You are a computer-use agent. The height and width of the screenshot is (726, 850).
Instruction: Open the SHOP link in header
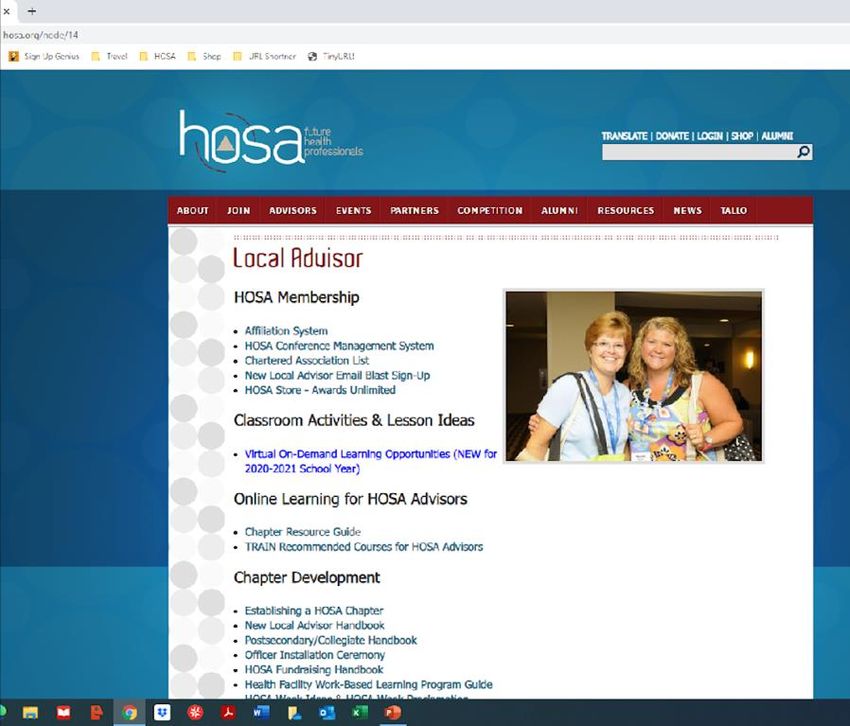pyautogui.click(x=742, y=136)
